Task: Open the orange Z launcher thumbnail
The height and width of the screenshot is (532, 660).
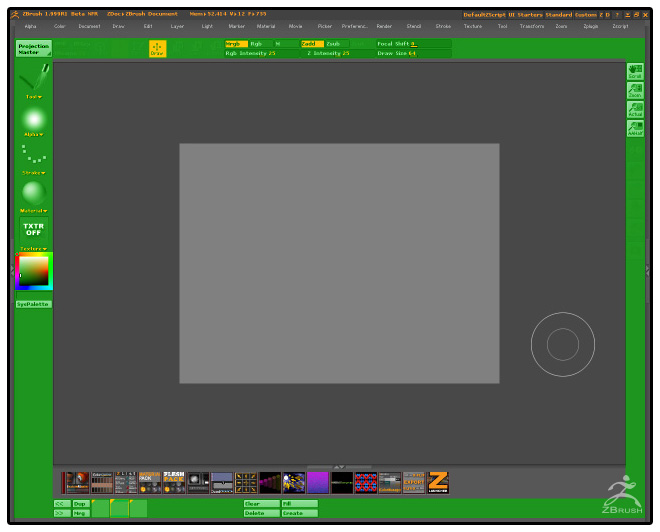Action: pyautogui.click(x=438, y=482)
